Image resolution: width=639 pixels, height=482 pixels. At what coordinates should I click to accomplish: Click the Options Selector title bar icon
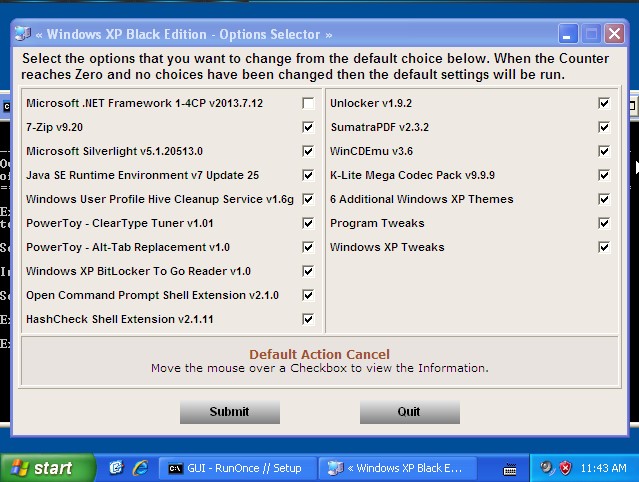click(x=22, y=34)
